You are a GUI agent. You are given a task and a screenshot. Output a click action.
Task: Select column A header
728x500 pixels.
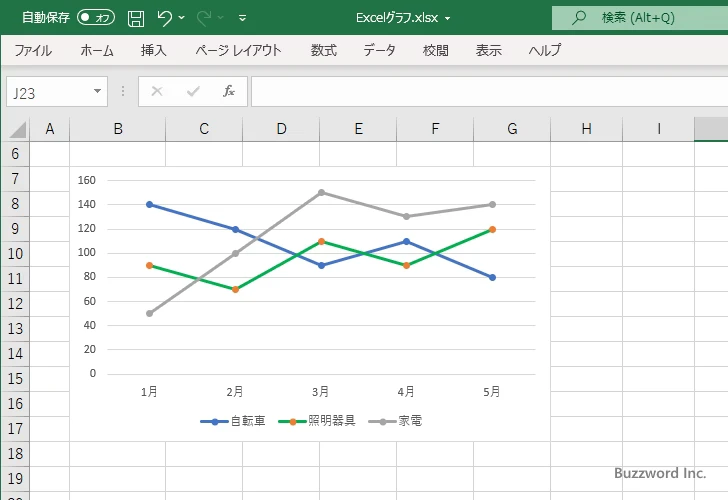pos(50,129)
